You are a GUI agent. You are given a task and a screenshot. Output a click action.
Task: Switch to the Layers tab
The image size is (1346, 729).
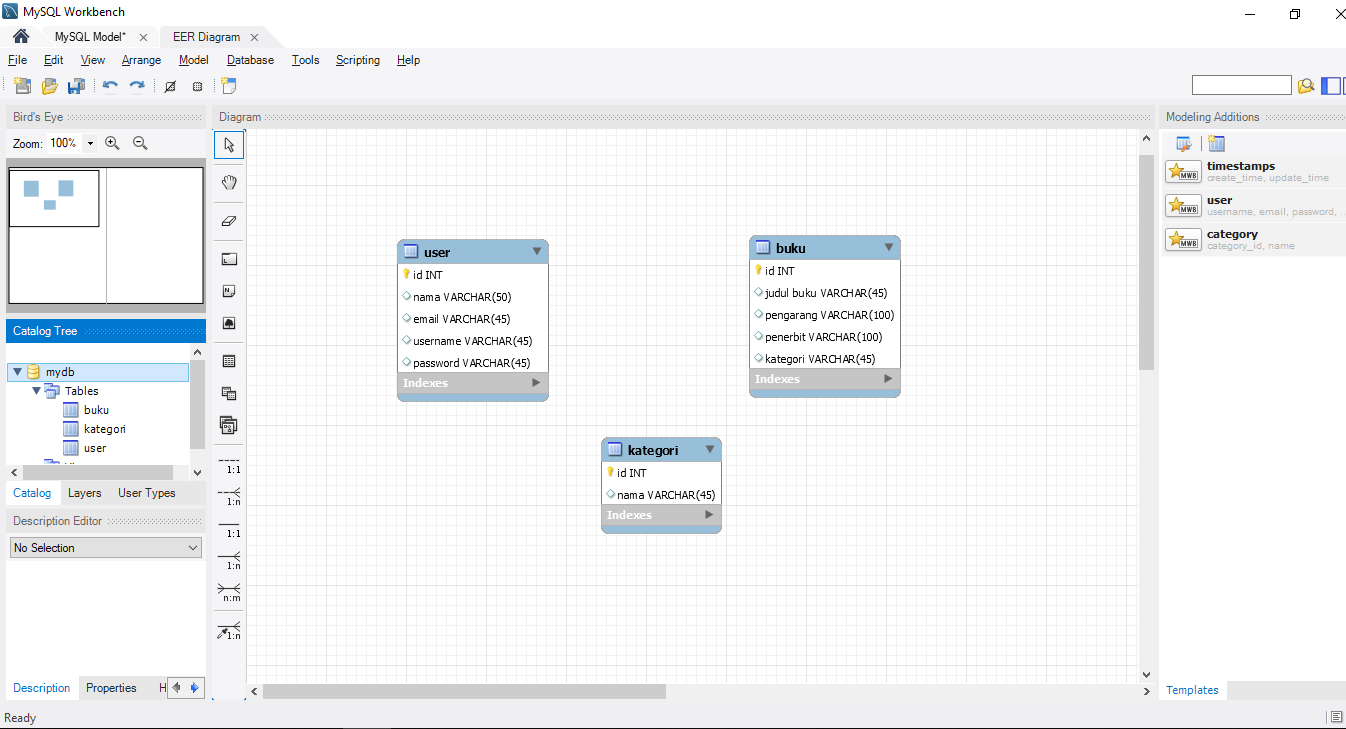[84, 493]
